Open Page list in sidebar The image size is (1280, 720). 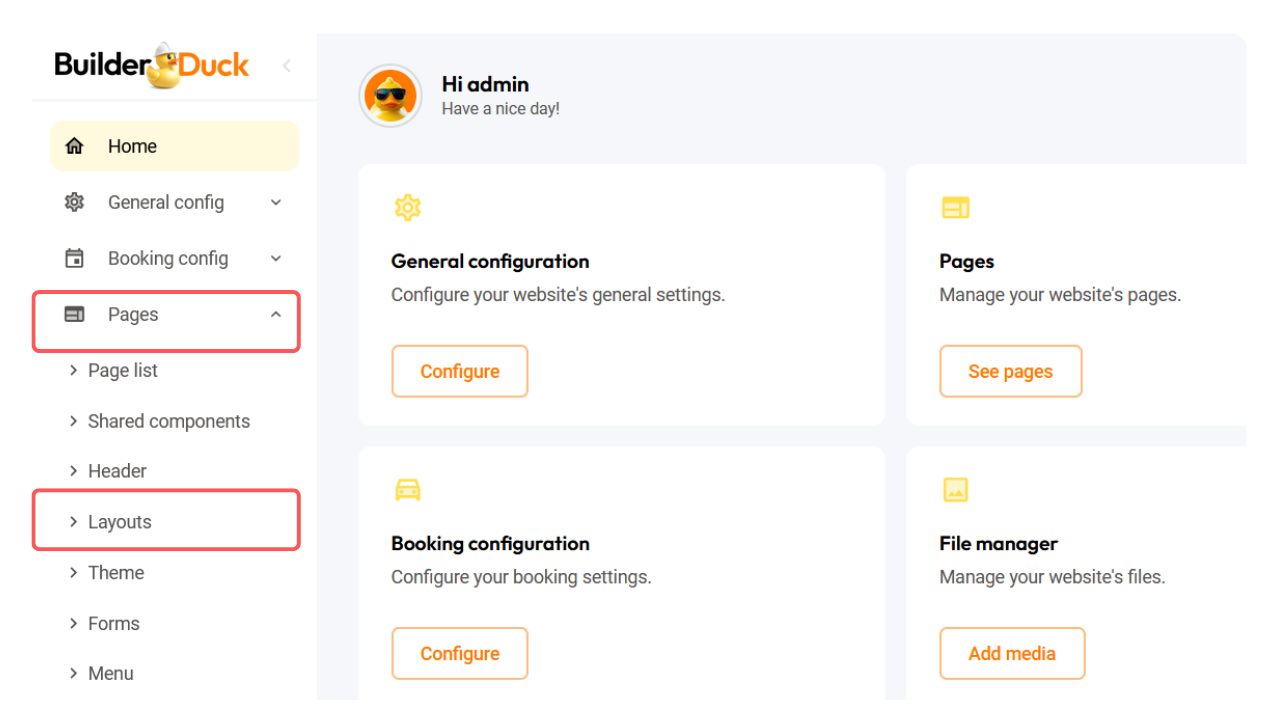click(x=122, y=370)
